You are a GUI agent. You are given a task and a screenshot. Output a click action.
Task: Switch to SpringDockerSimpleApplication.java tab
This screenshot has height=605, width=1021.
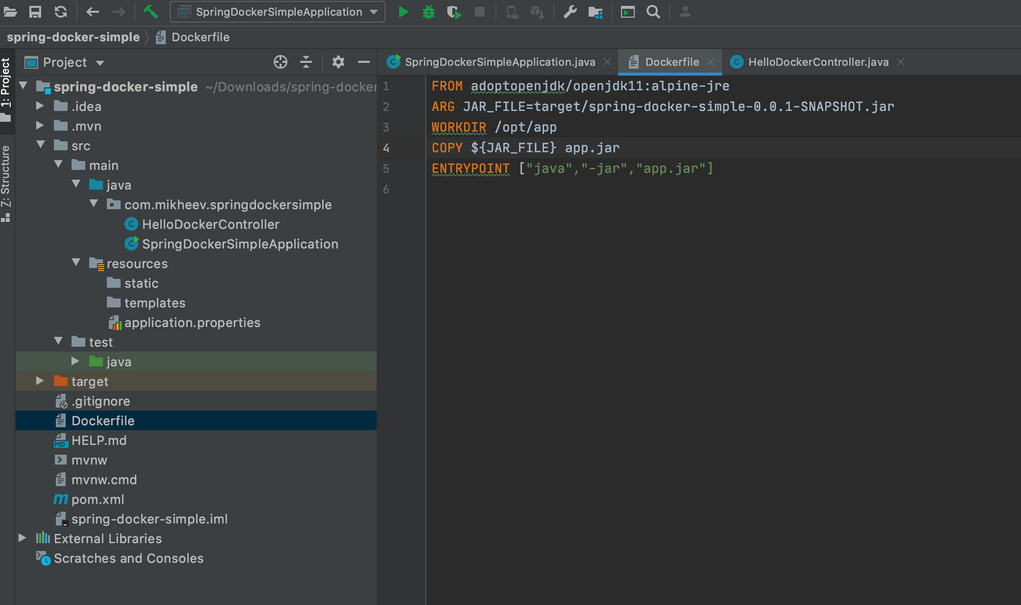[x=498, y=62]
